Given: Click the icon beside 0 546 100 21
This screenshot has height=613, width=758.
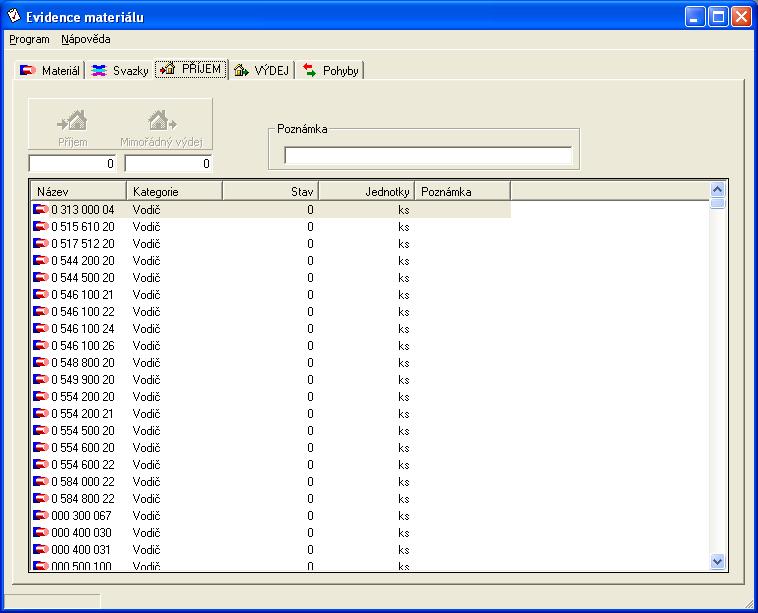Looking at the screenshot, I should pos(41,295).
